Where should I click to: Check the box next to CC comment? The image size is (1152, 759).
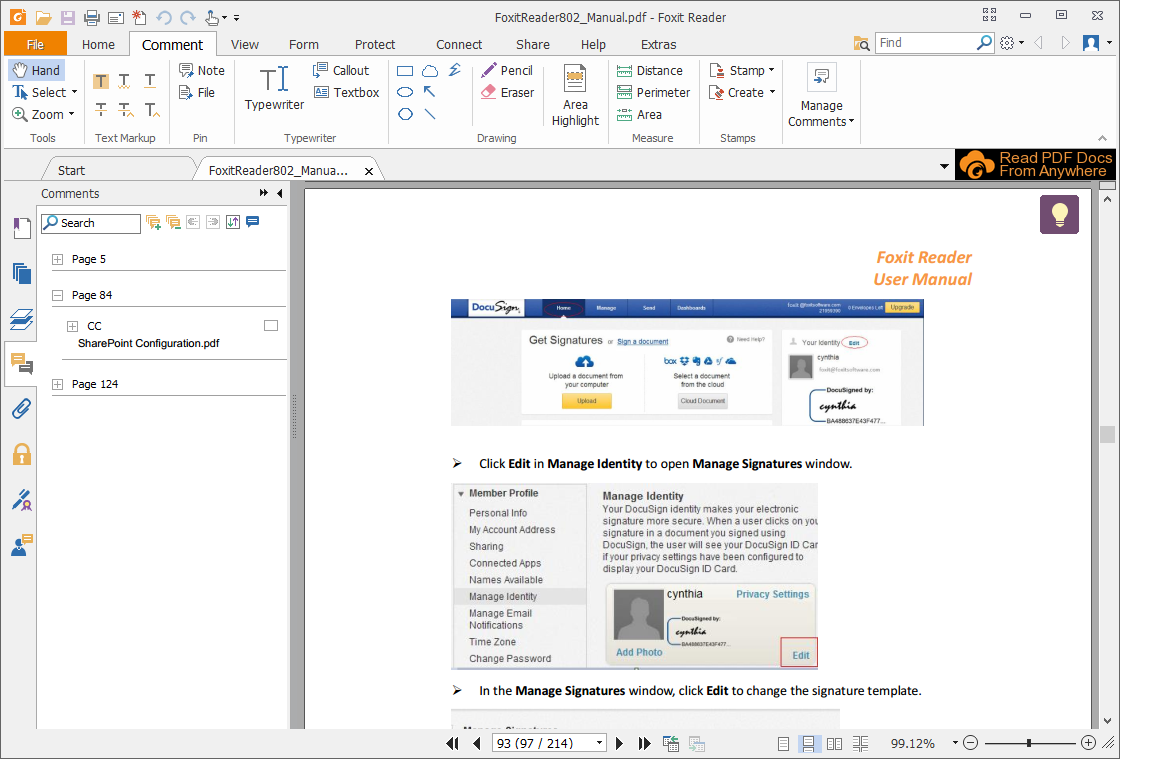[271, 326]
